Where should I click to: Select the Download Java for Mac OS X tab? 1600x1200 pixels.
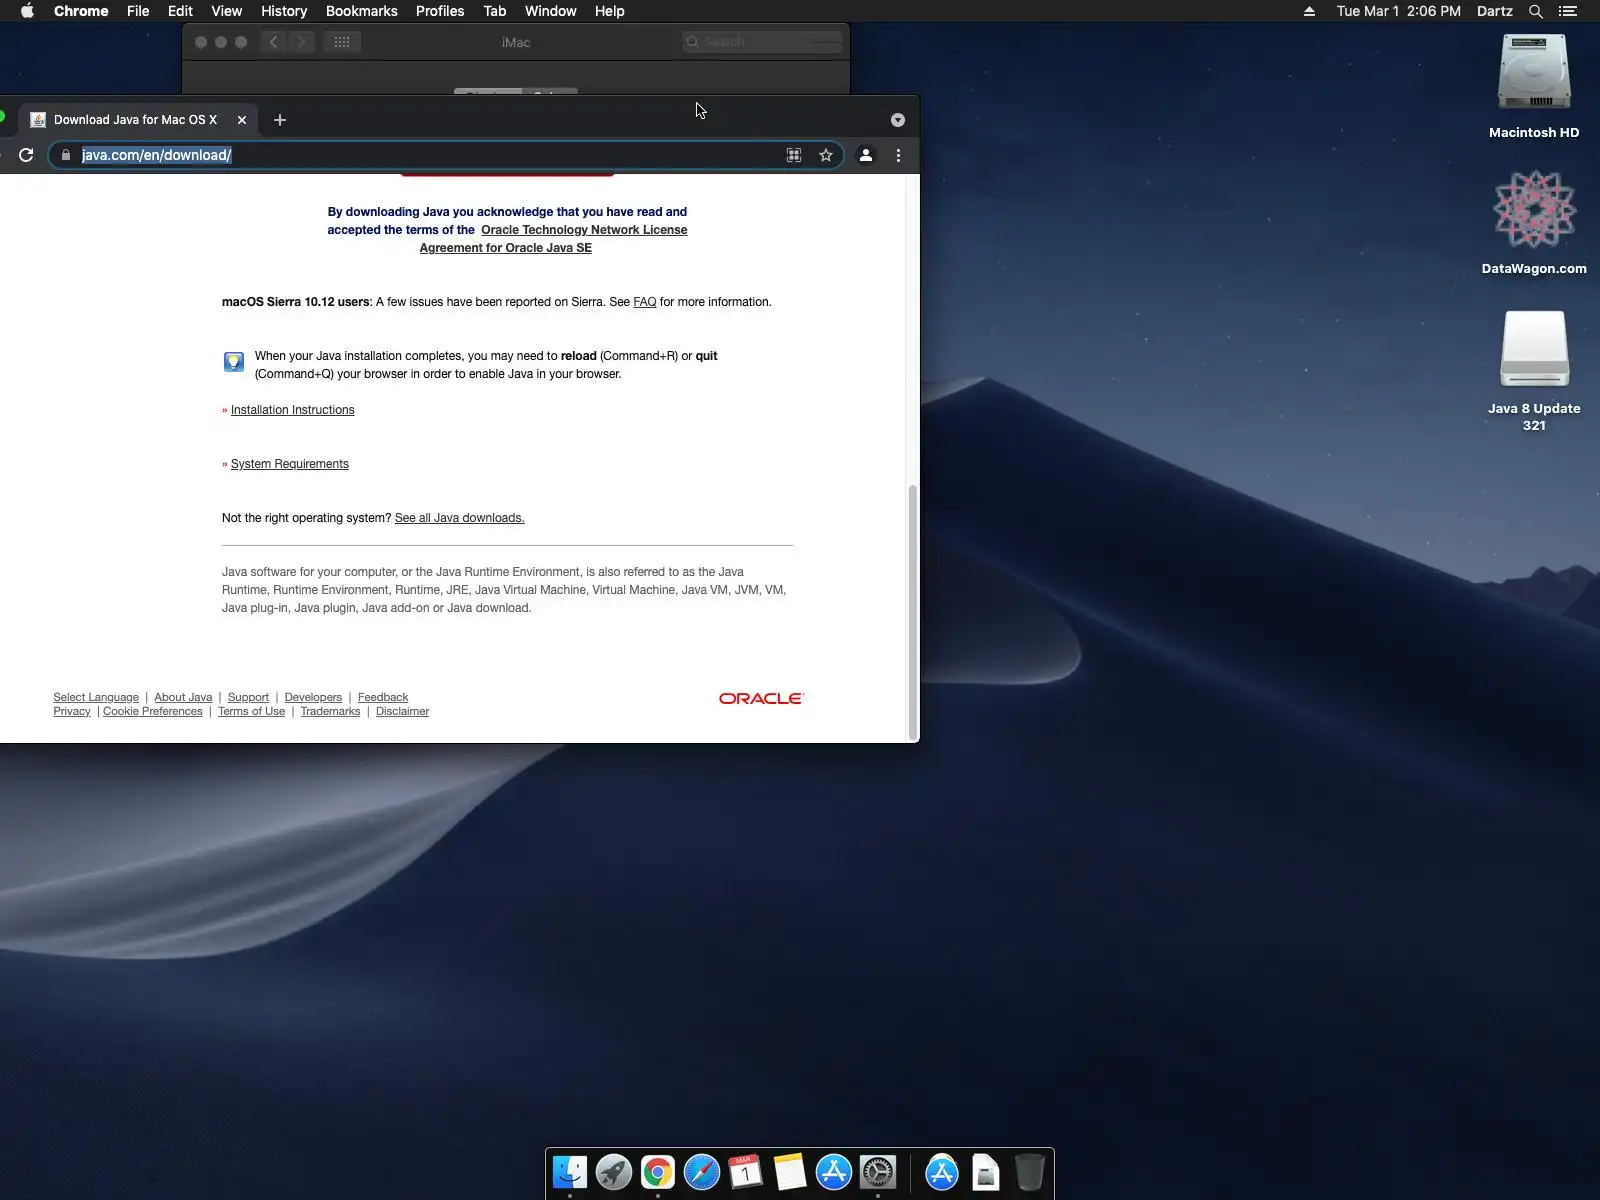click(135, 120)
